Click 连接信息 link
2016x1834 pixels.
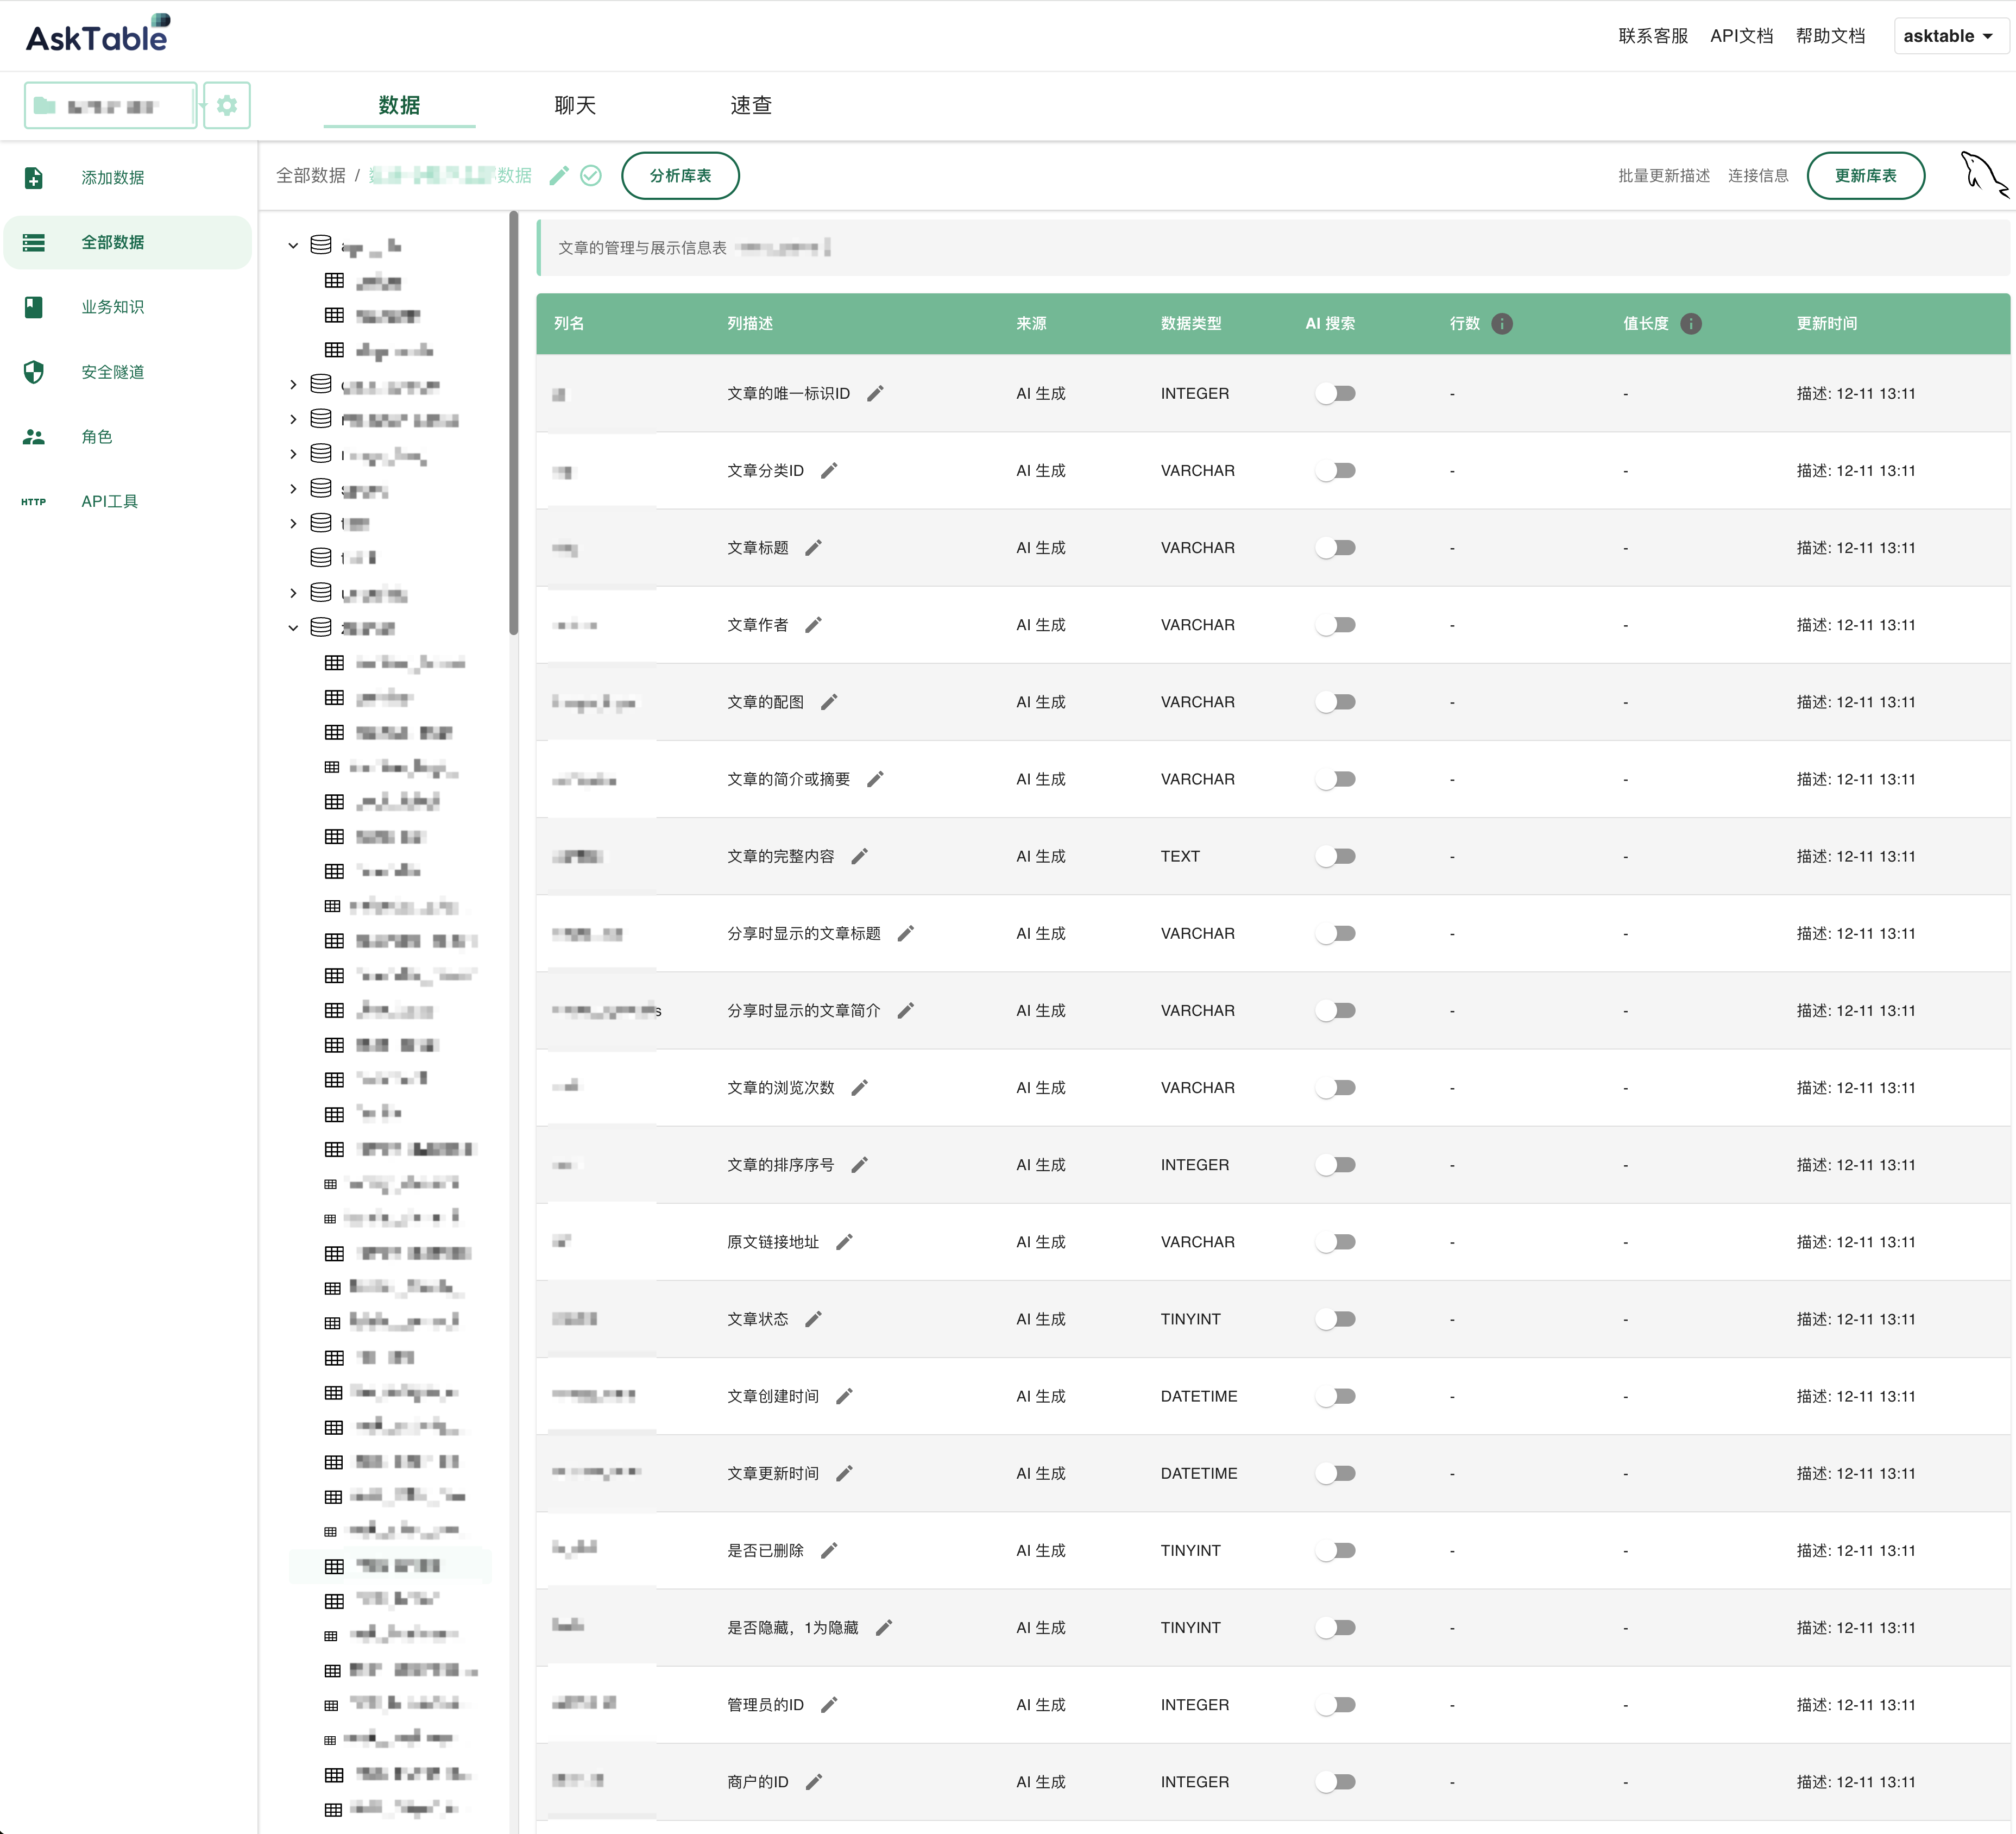point(1758,175)
